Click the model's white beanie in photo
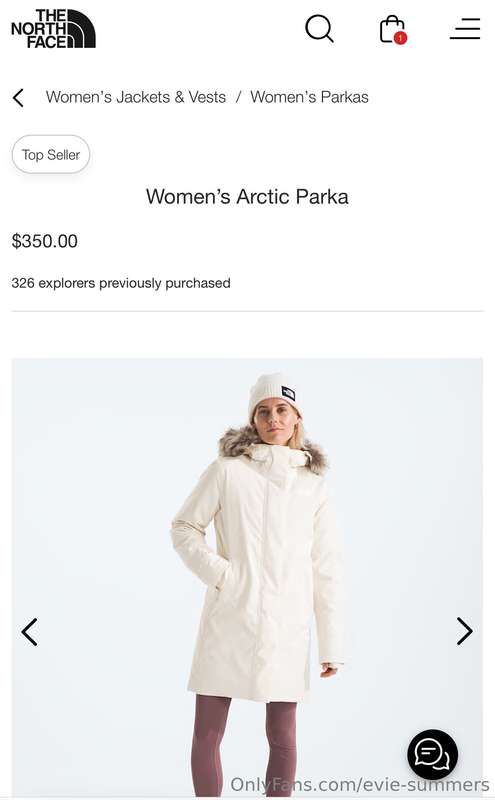Image resolution: width=495 pixels, height=800 pixels. [x=273, y=395]
